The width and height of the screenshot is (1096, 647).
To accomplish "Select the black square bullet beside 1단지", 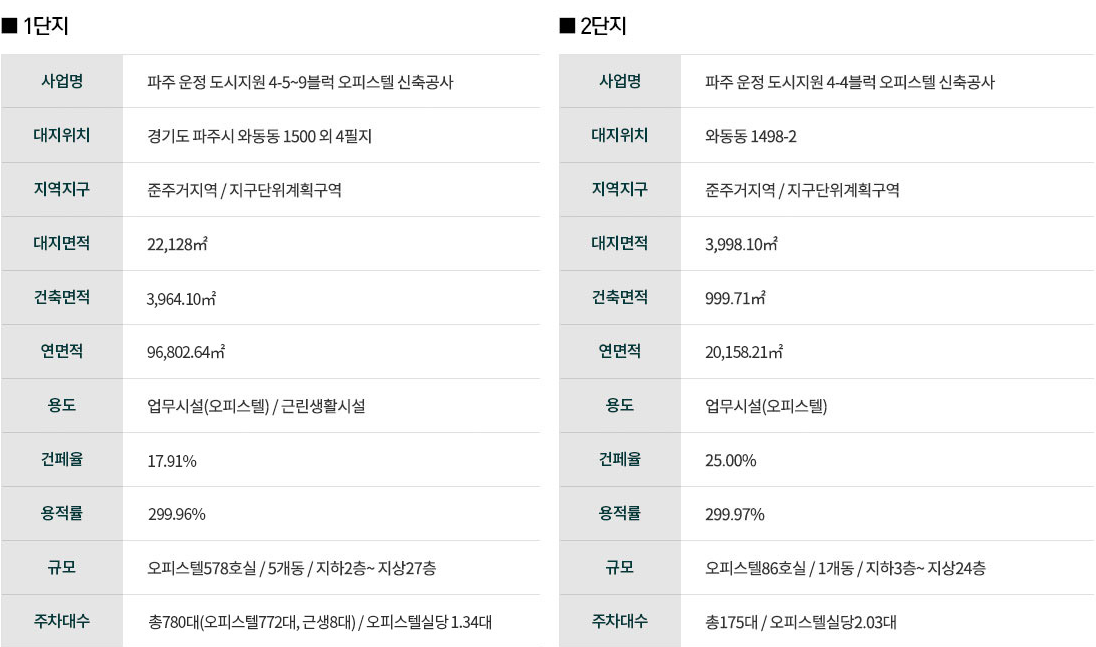I will coord(9,27).
